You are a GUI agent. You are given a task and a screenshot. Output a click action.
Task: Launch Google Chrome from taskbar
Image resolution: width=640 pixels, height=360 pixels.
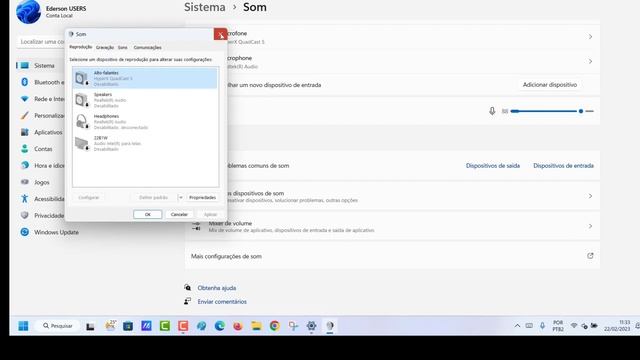point(275,326)
